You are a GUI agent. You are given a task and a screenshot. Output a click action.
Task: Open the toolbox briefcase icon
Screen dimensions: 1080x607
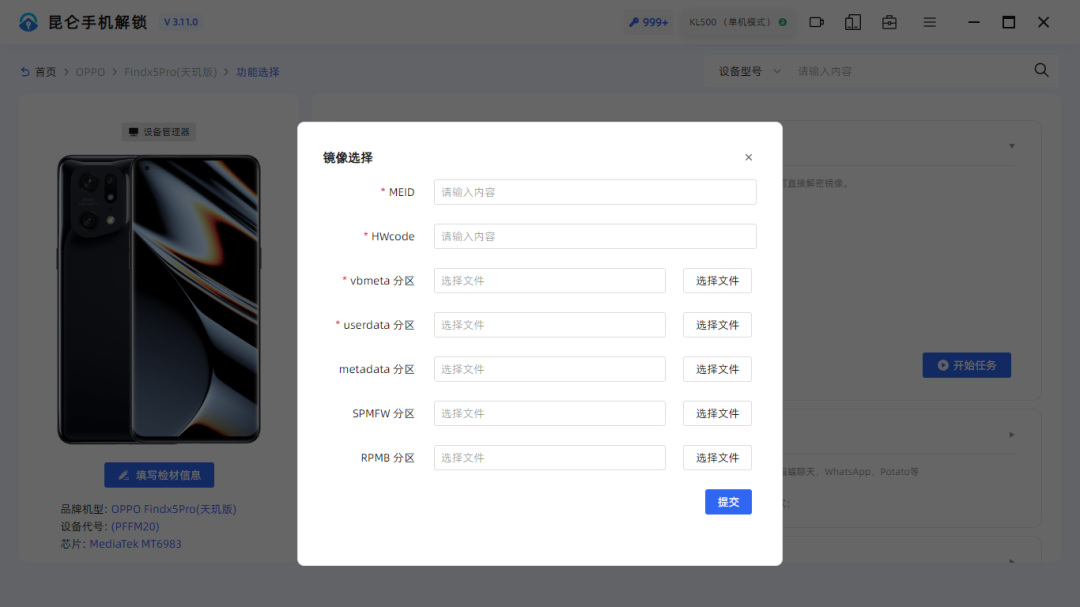click(889, 22)
